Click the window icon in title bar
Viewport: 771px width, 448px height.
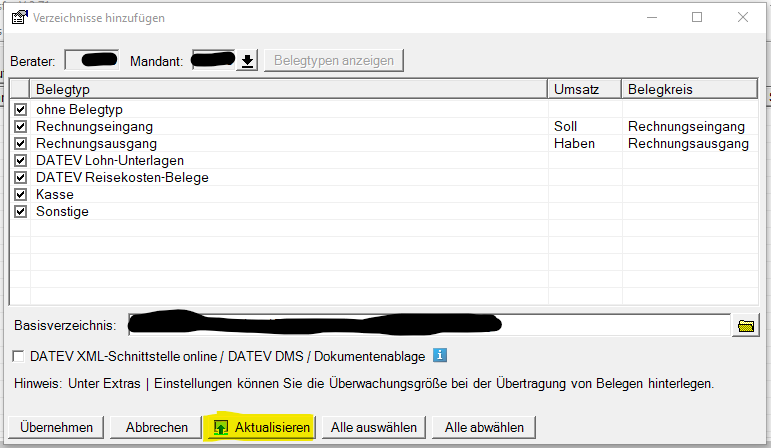[17, 17]
